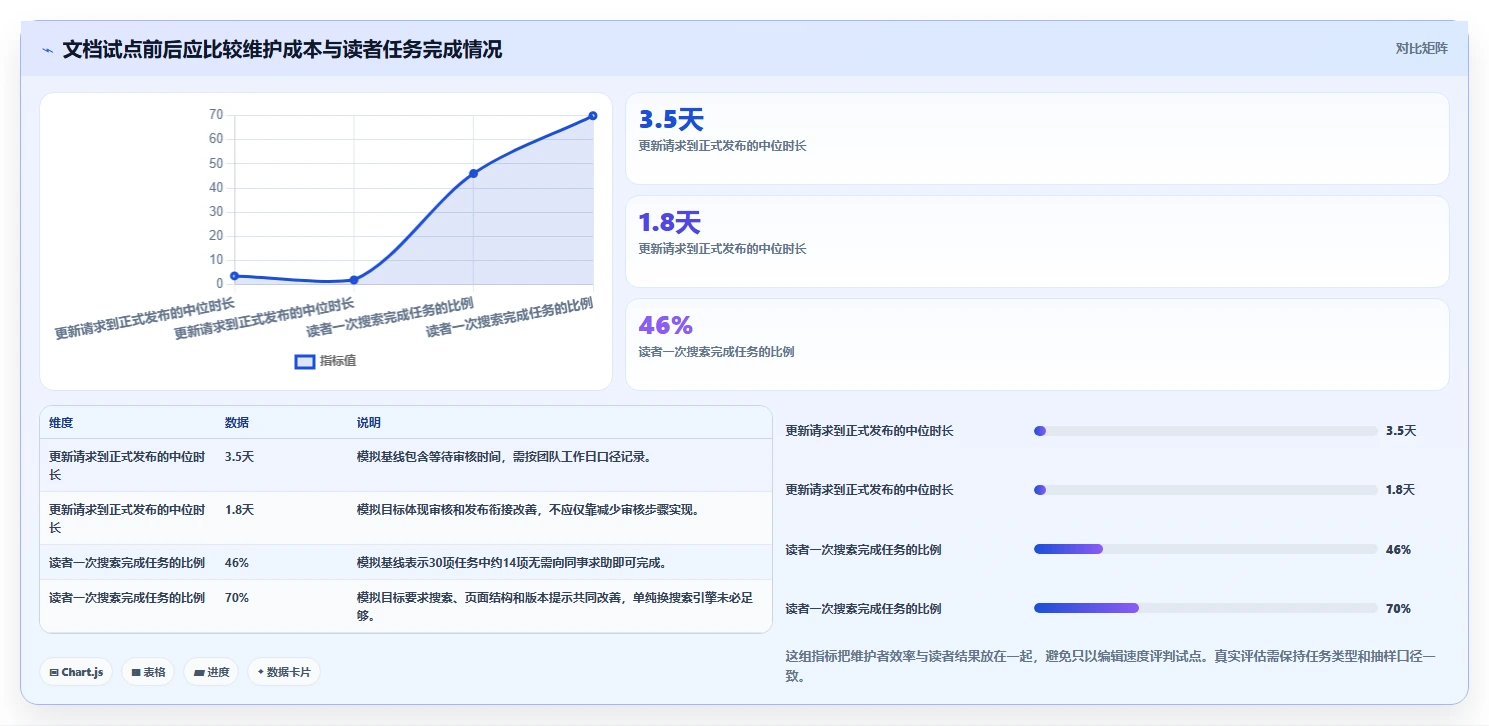Image resolution: width=1489 pixels, height=726 pixels.
Task: Click the 70% value beside the progress bar
Action: tap(1398, 608)
